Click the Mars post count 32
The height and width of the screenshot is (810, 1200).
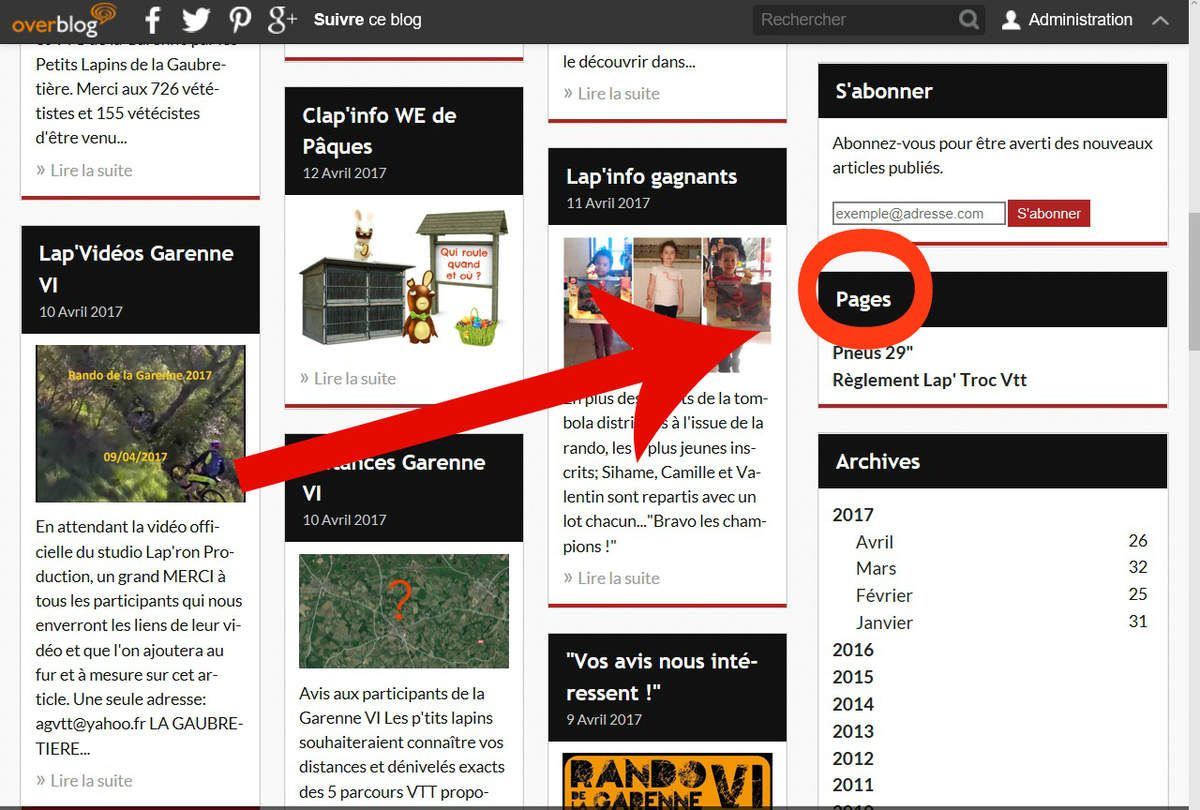click(1138, 567)
